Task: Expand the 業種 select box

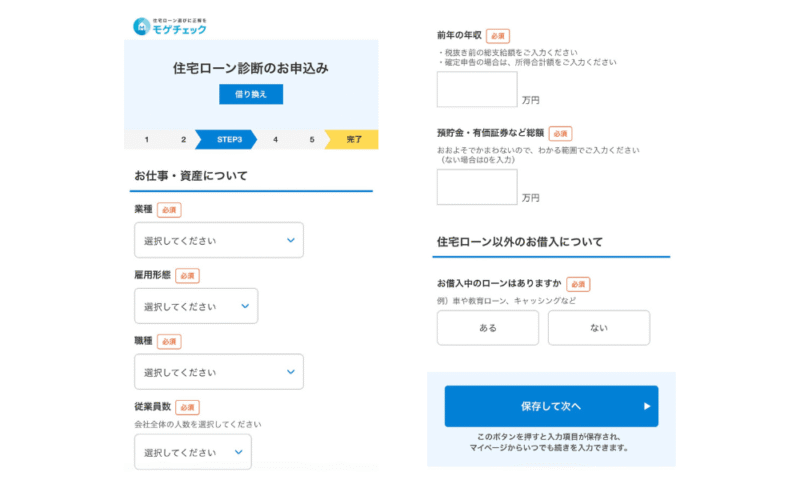Action: (x=219, y=240)
